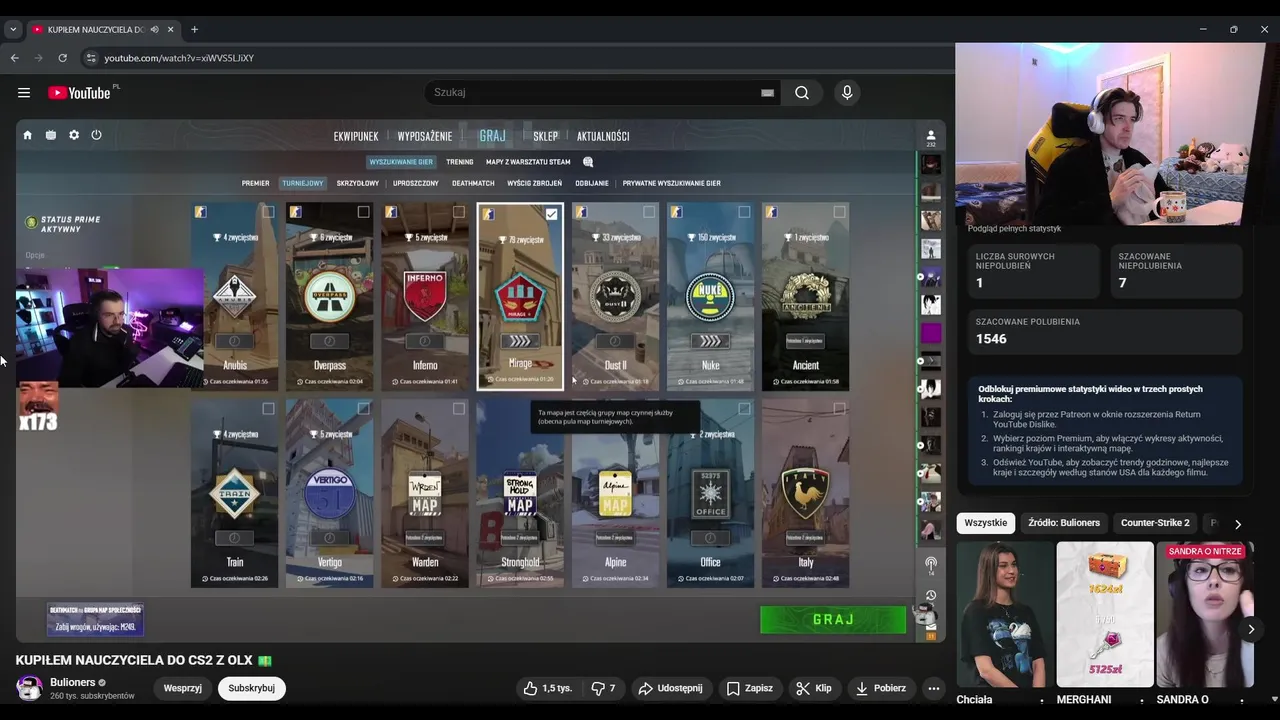This screenshot has height=720, width=1280.
Task: Uncheck the Mirage map checkbox
Action: 551,214
